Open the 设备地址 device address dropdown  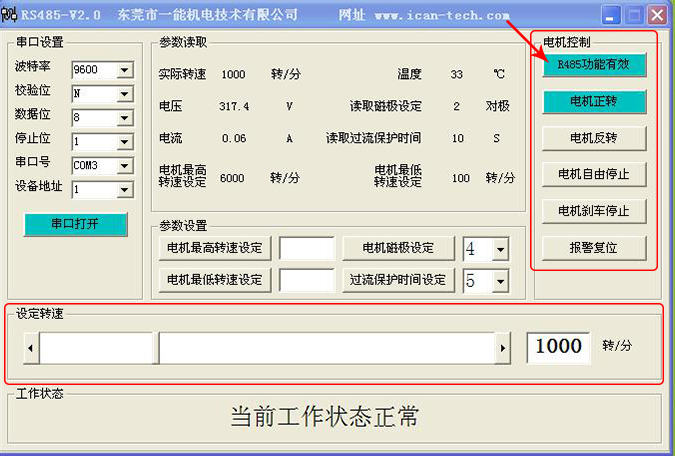pos(124,189)
